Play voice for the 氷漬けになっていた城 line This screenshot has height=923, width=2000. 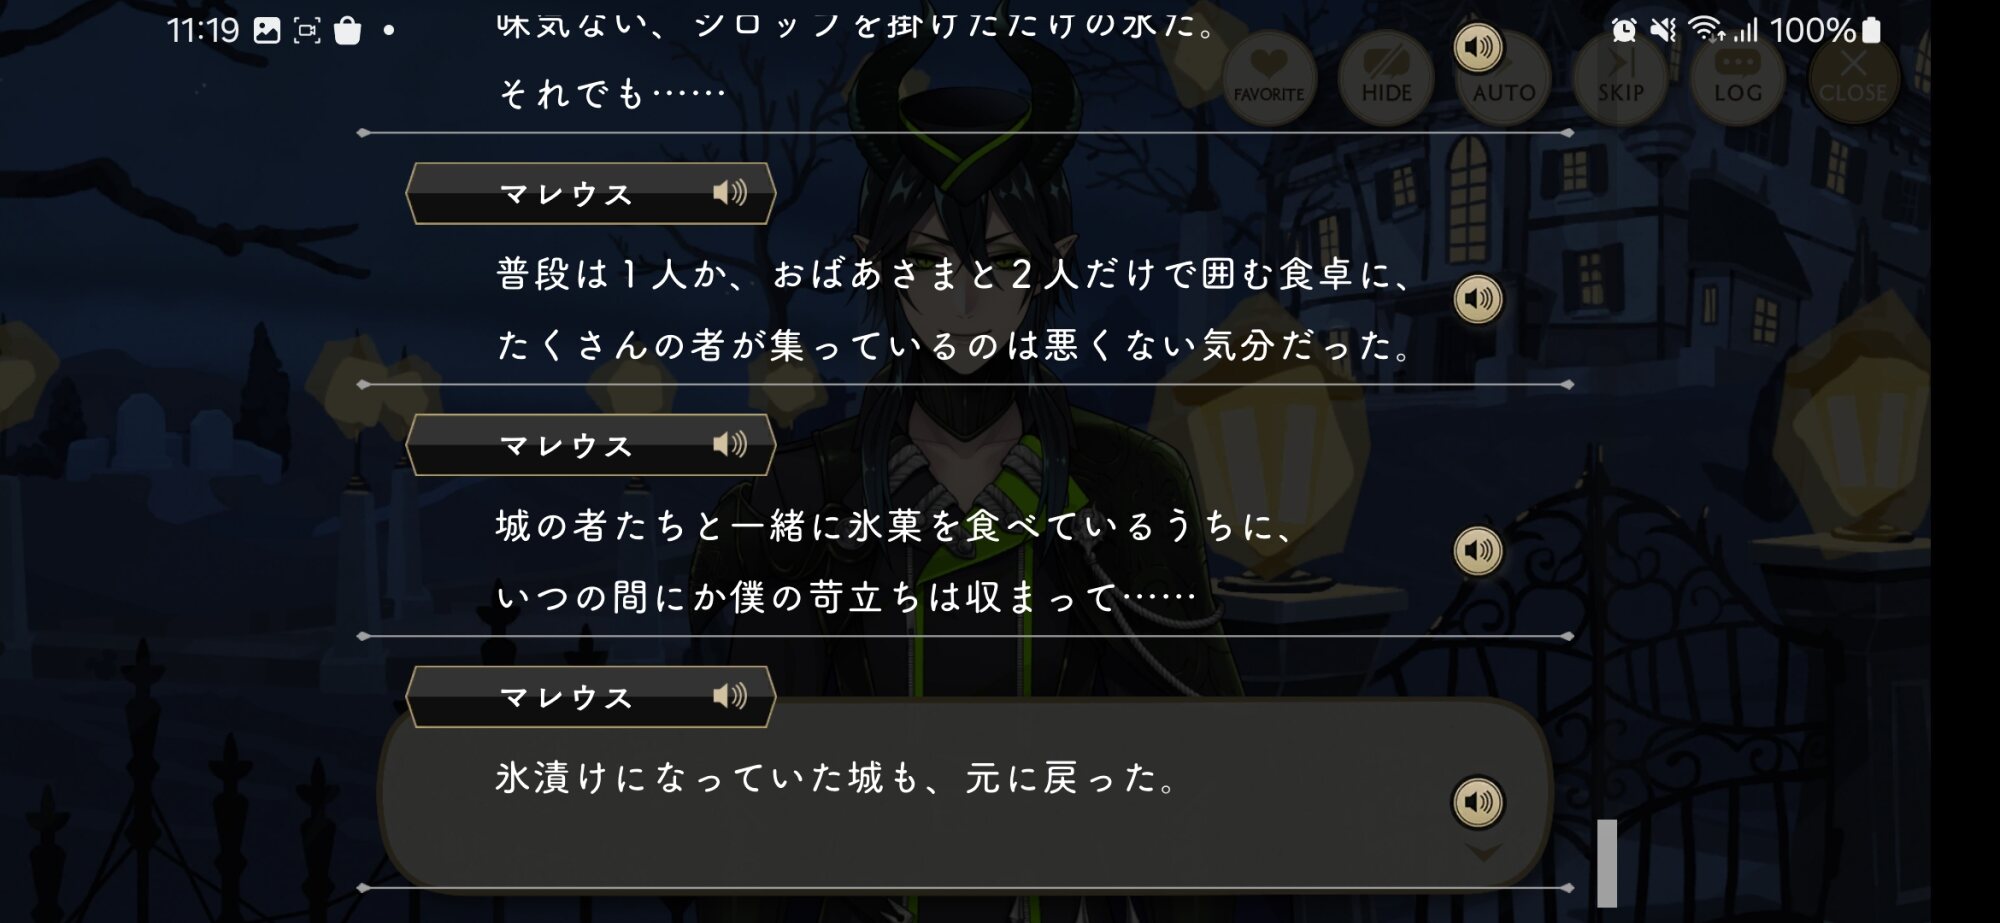pyautogui.click(x=1477, y=802)
